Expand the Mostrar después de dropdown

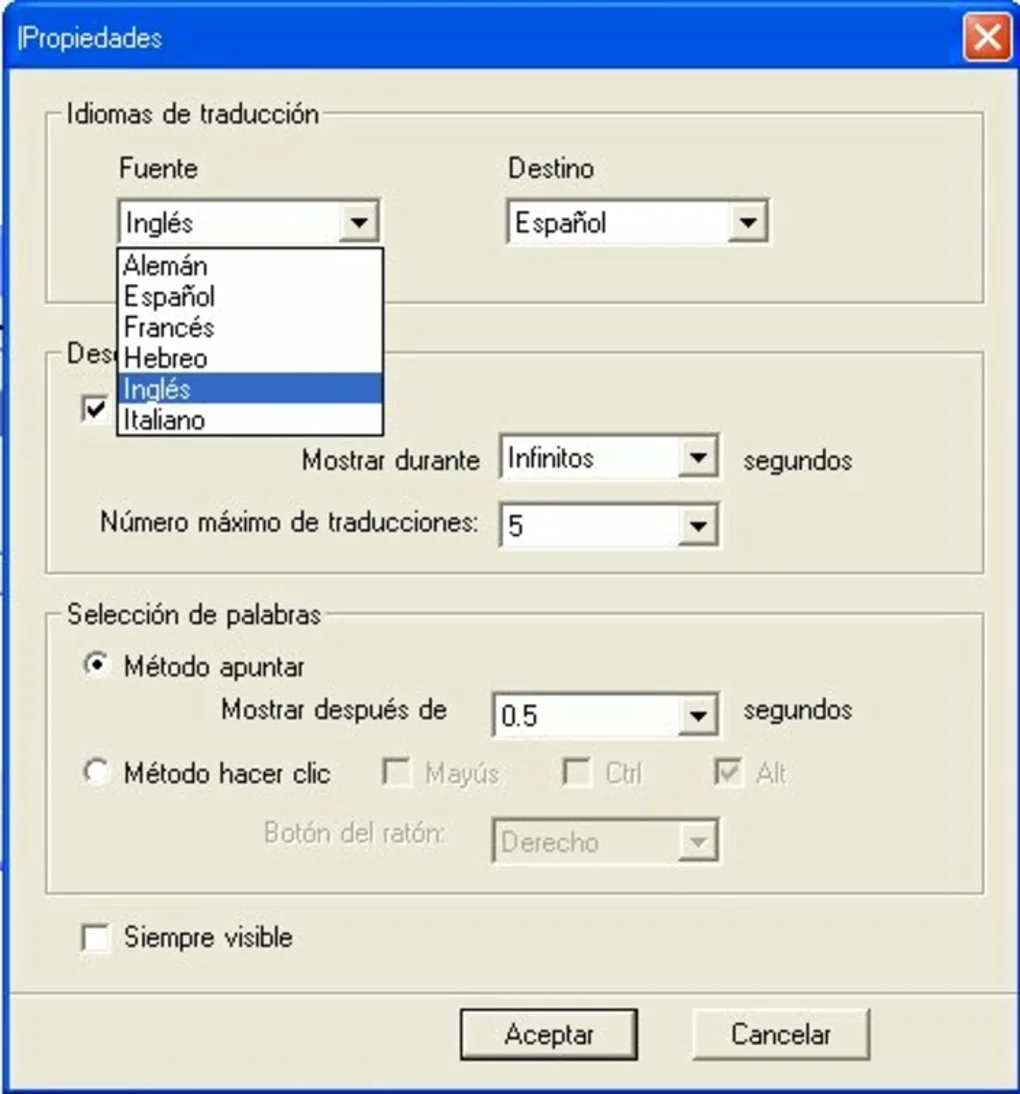(x=697, y=715)
